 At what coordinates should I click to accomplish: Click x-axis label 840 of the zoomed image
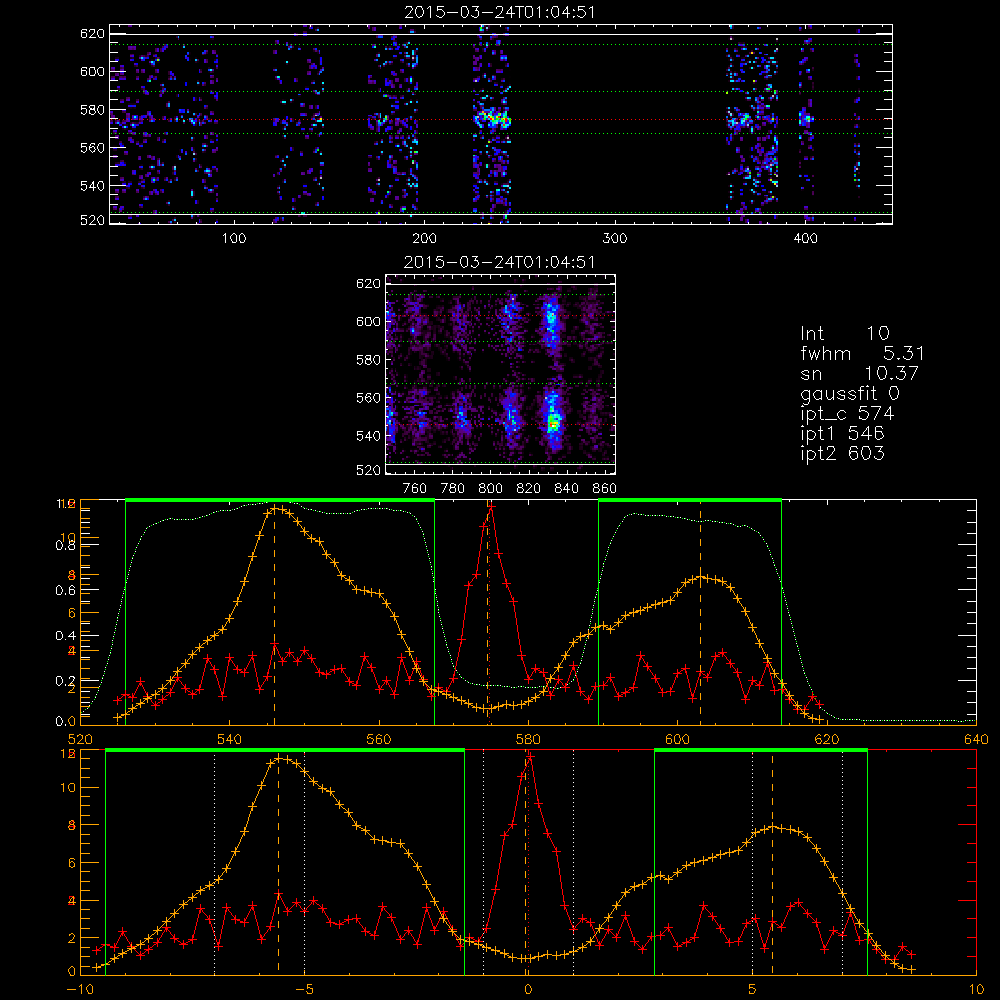coord(566,489)
